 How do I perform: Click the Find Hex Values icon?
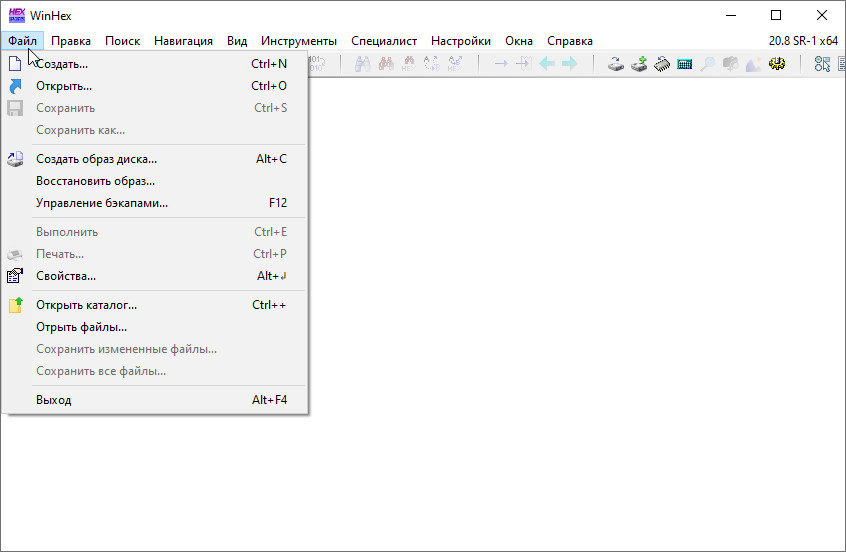tap(408, 64)
